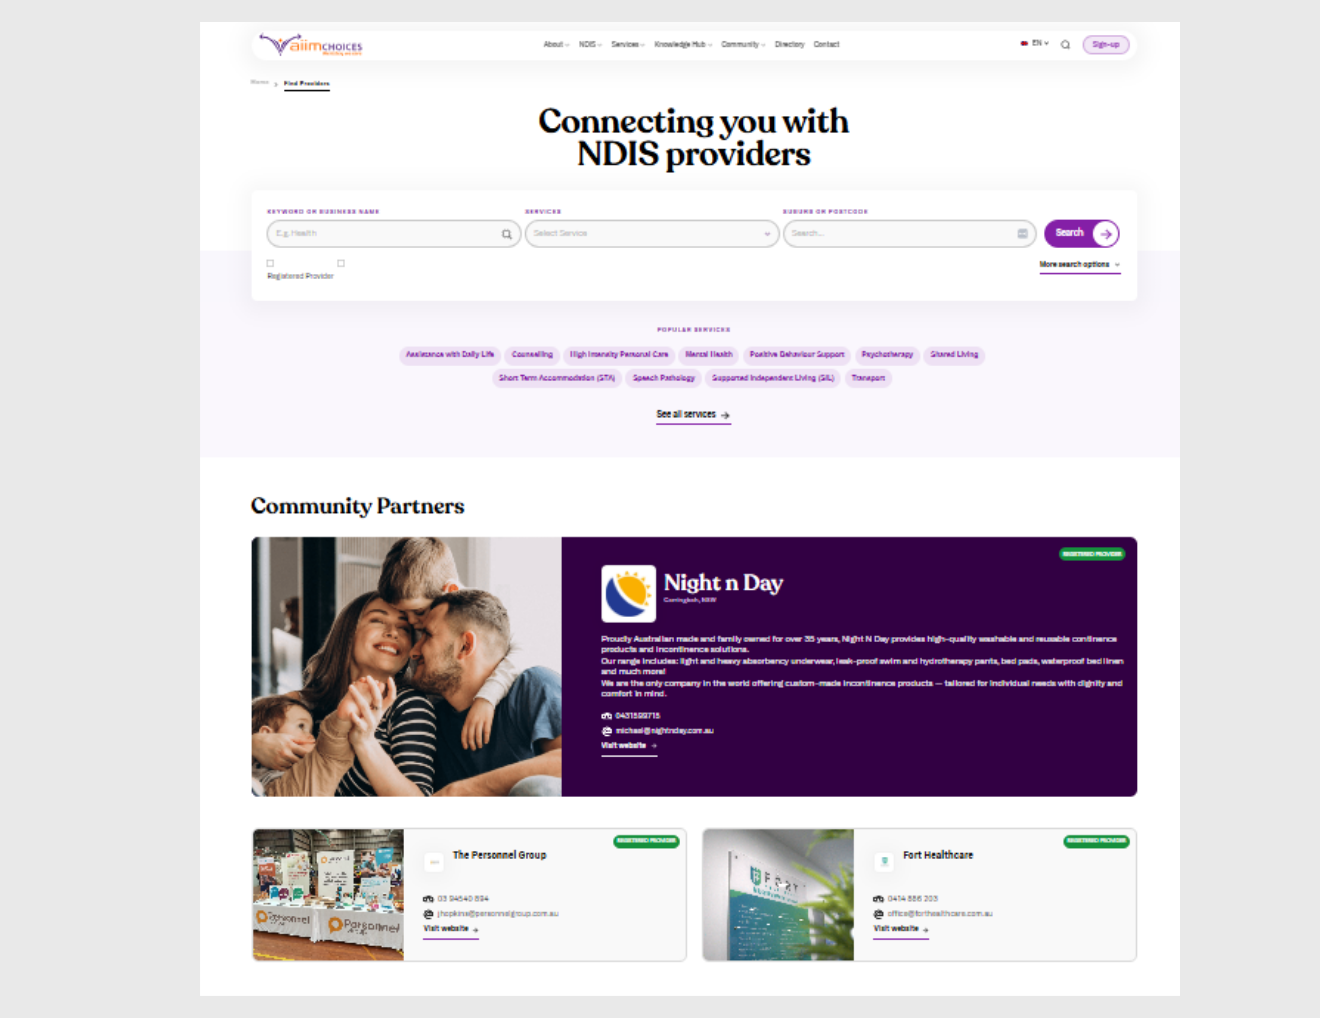The width and height of the screenshot is (1320, 1018).
Task: Click the See all services link
Action: pyautogui.click(x=693, y=414)
